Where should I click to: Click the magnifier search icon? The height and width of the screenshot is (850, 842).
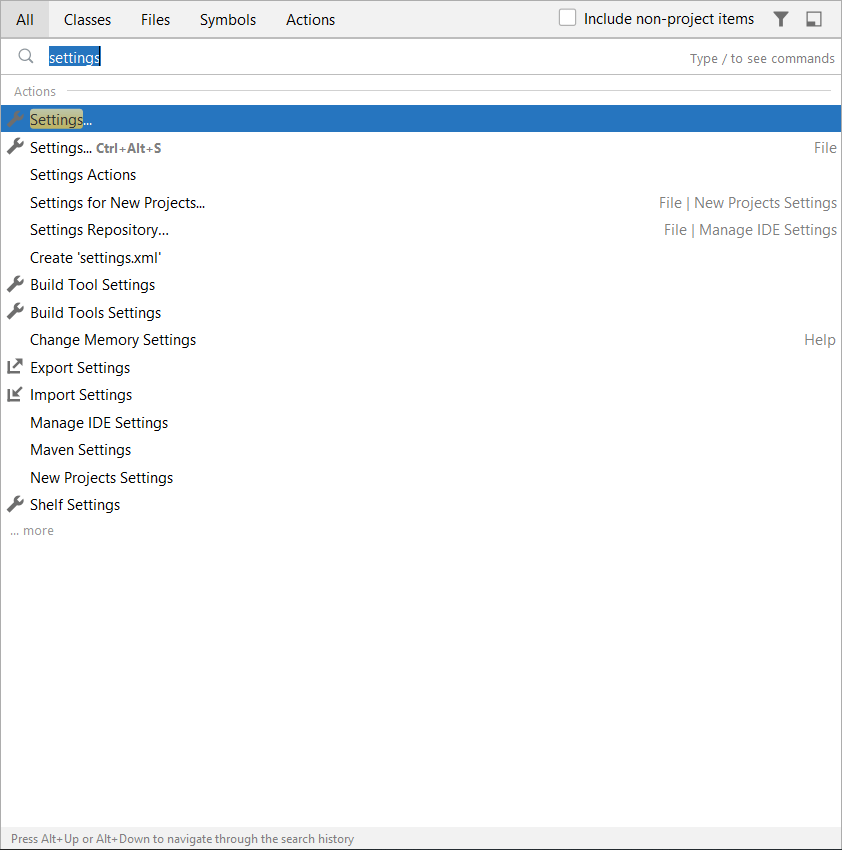point(26,57)
